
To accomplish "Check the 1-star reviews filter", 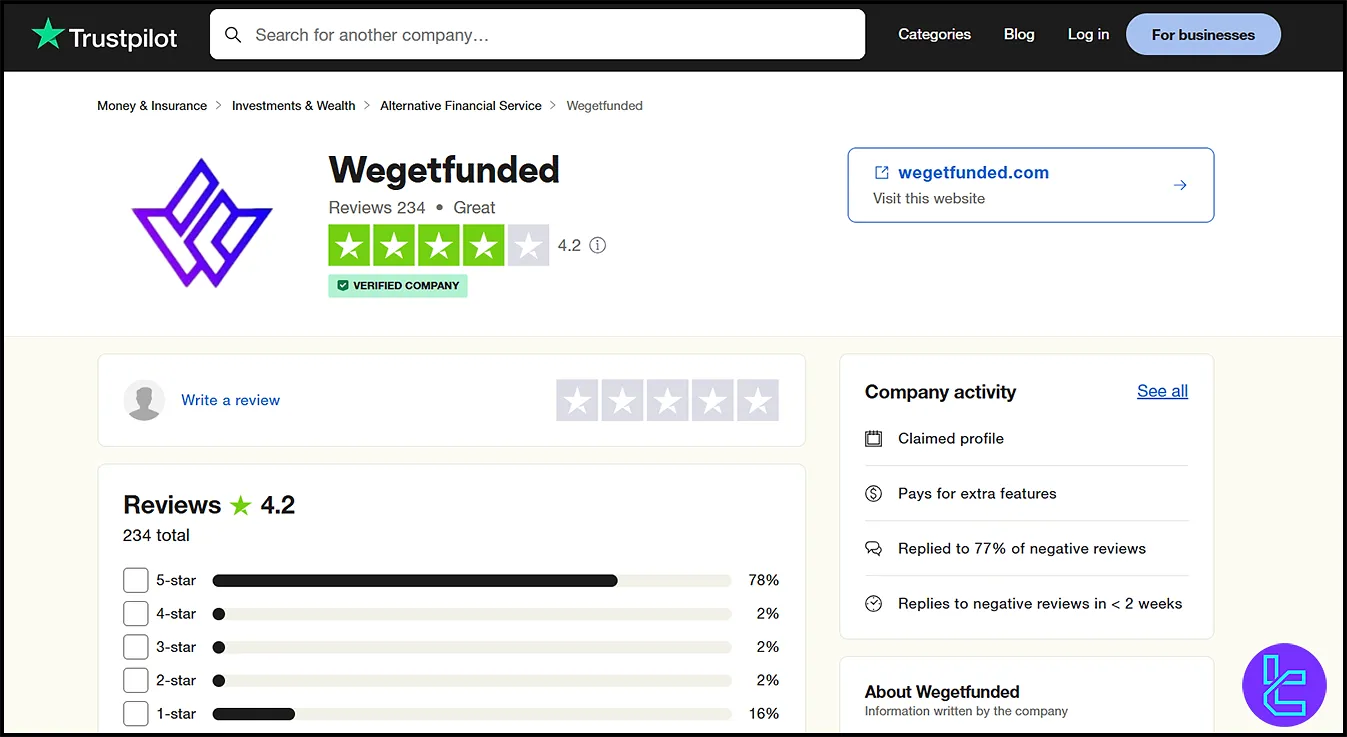I will (x=135, y=713).
